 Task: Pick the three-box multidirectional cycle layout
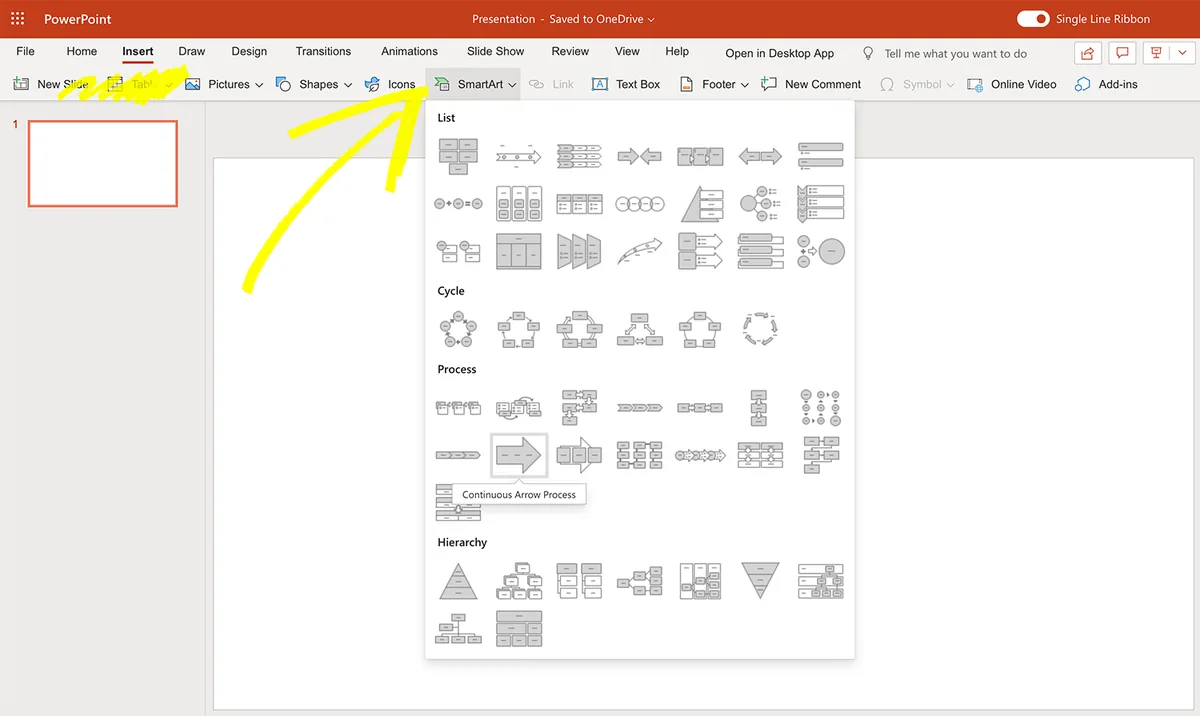[639, 329]
